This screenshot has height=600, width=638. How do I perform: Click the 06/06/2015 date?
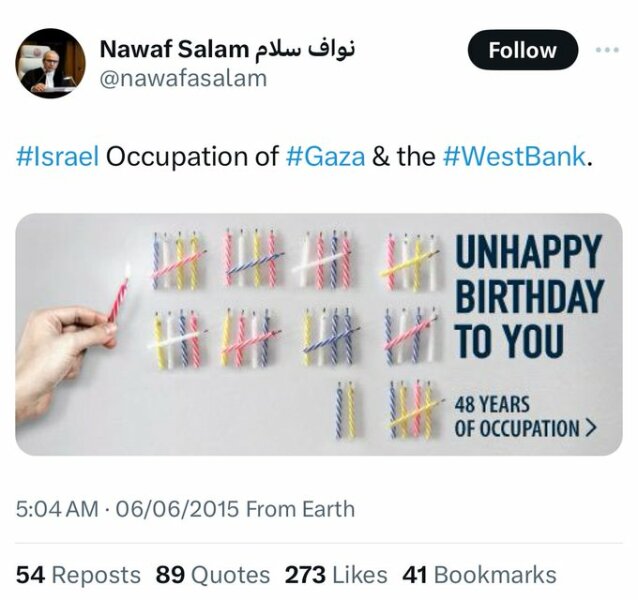[177, 509]
